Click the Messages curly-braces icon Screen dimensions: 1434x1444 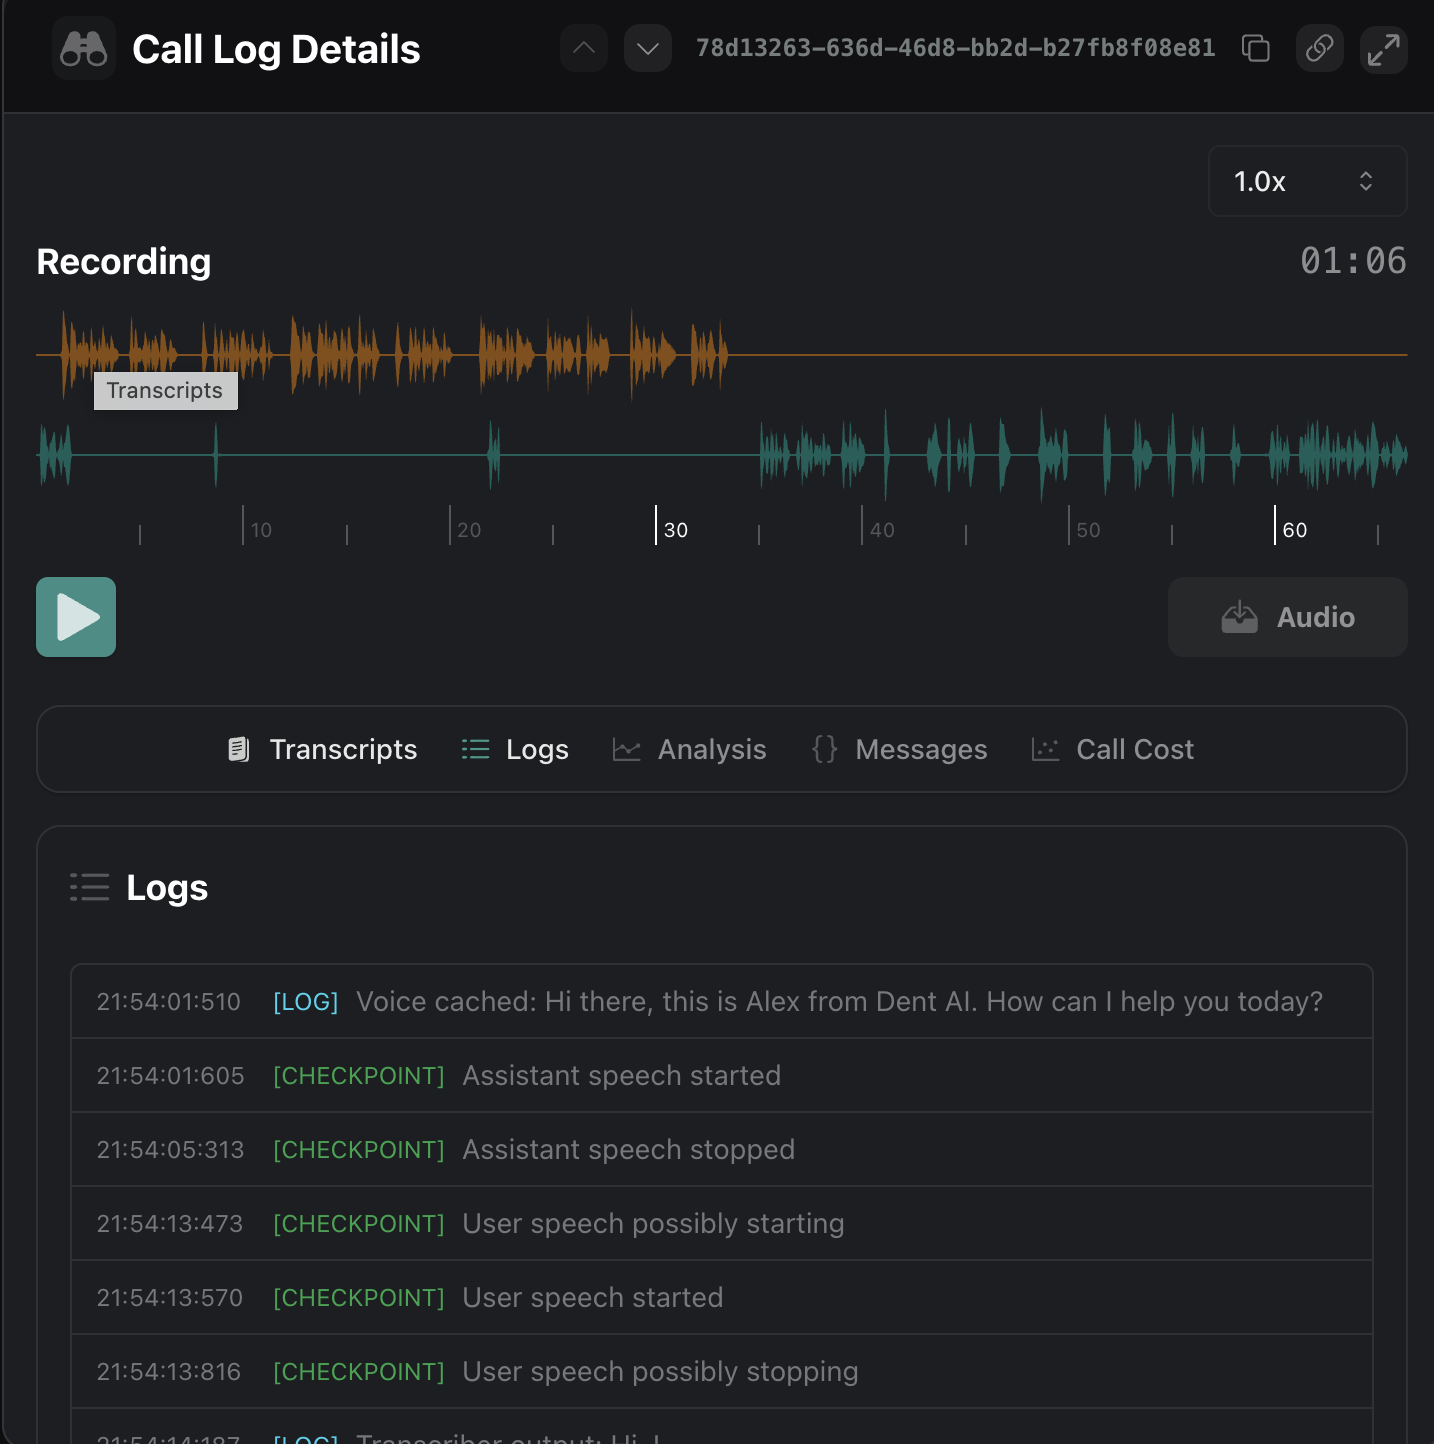coord(824,749)
